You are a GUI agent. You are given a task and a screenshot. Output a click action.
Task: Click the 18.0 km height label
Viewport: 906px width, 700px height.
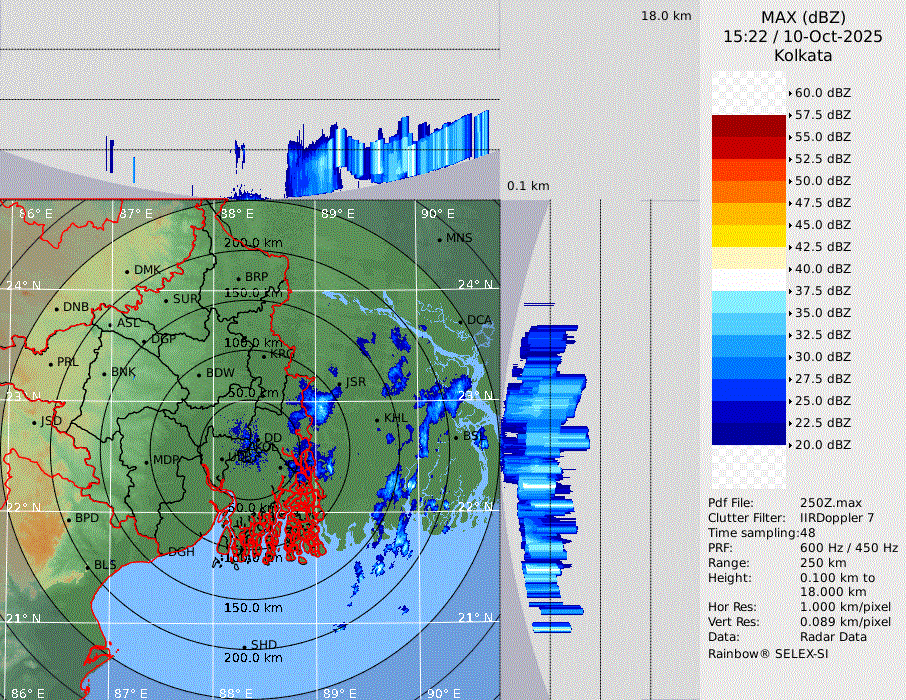point(666,16)
